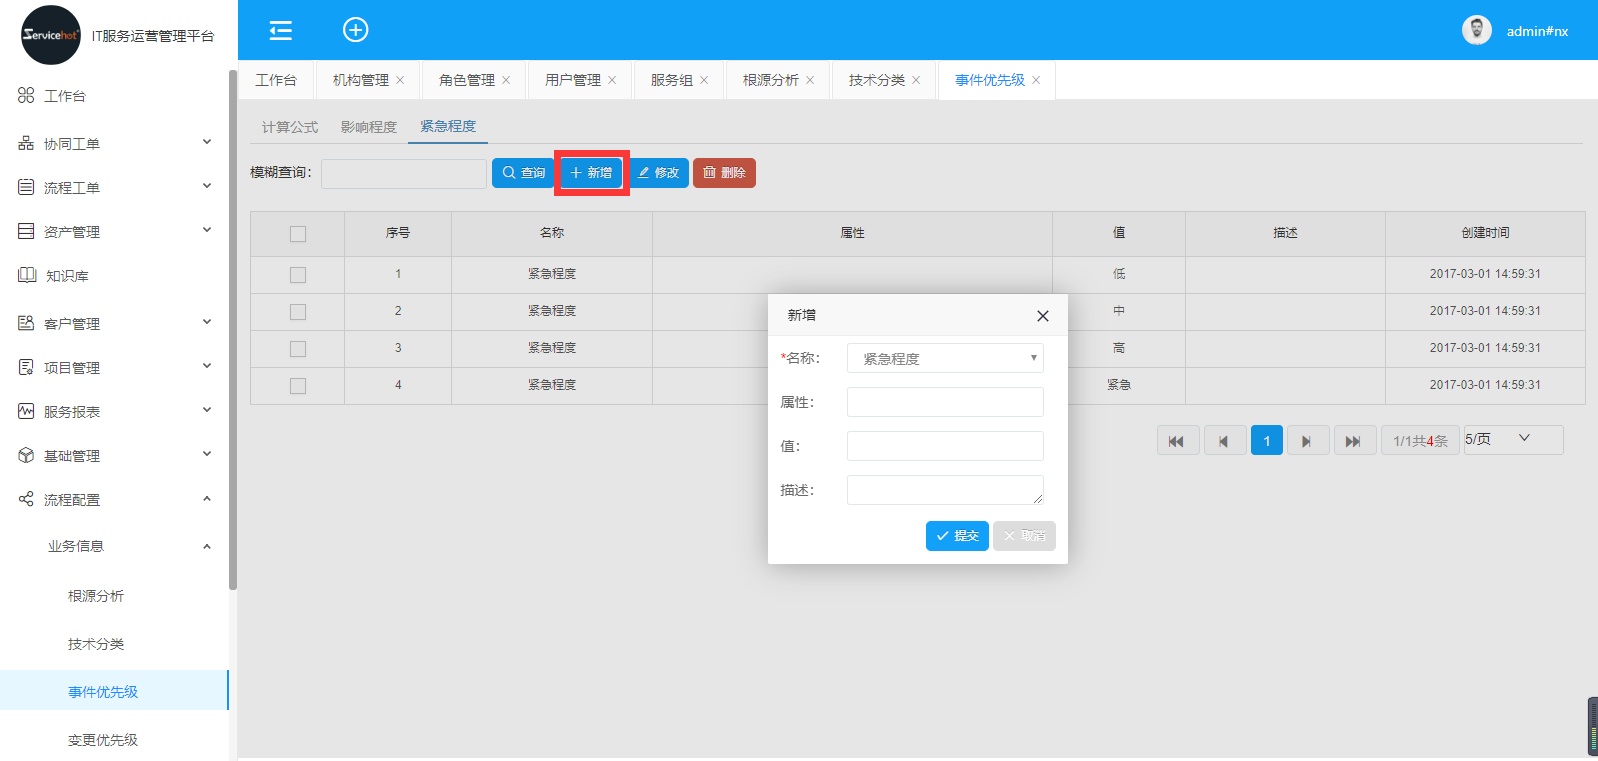Switch to the 影响程度 tab
The height and width of the screenshot is (761, 1598).
point(369,127)
